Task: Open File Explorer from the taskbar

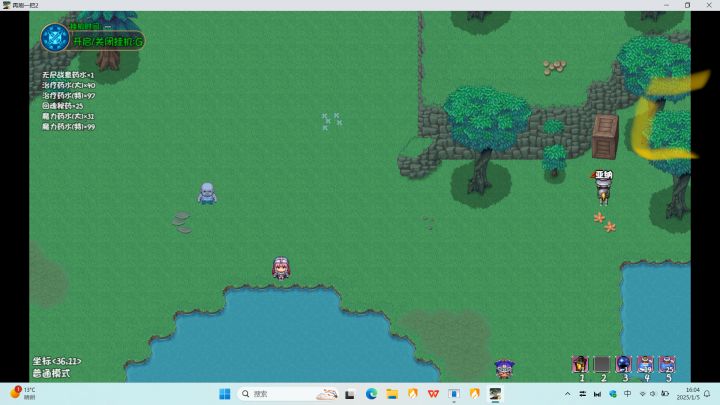Action: coord(392,394)
